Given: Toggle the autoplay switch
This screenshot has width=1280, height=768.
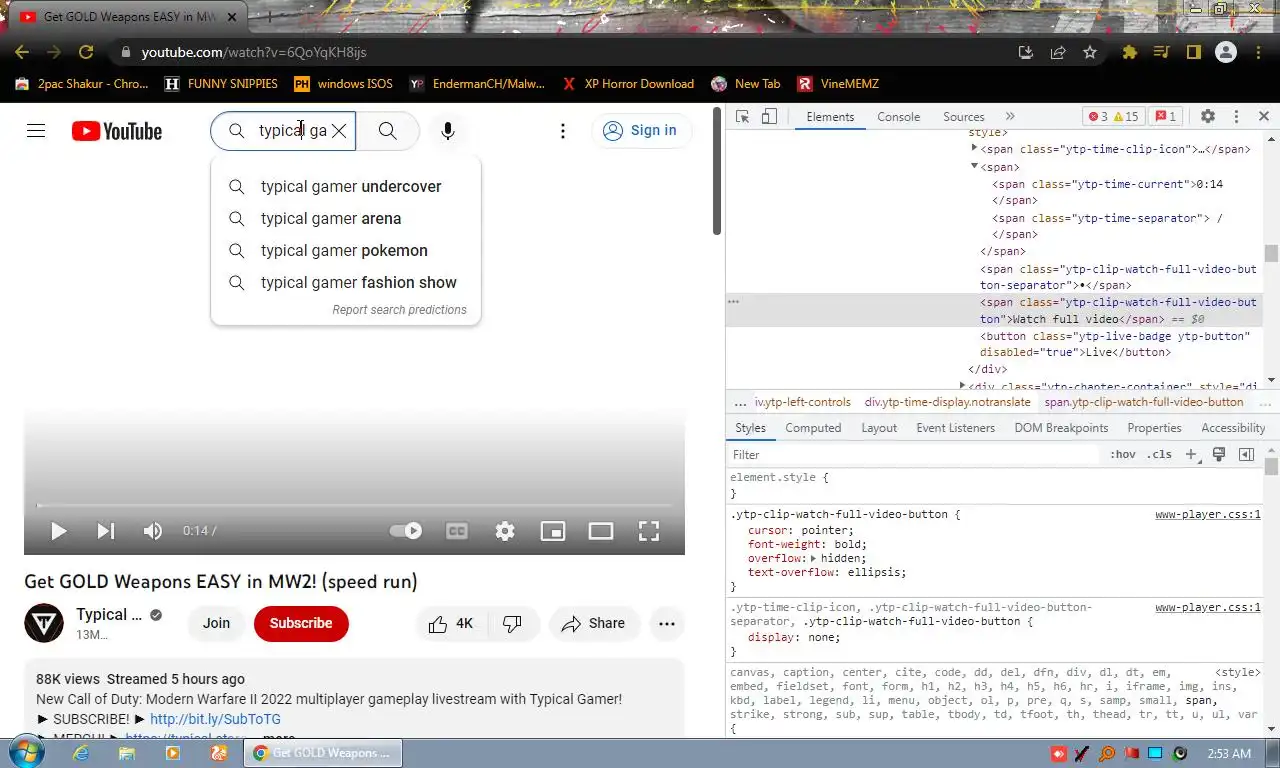Looking at the screenshot, I should 405,531.
